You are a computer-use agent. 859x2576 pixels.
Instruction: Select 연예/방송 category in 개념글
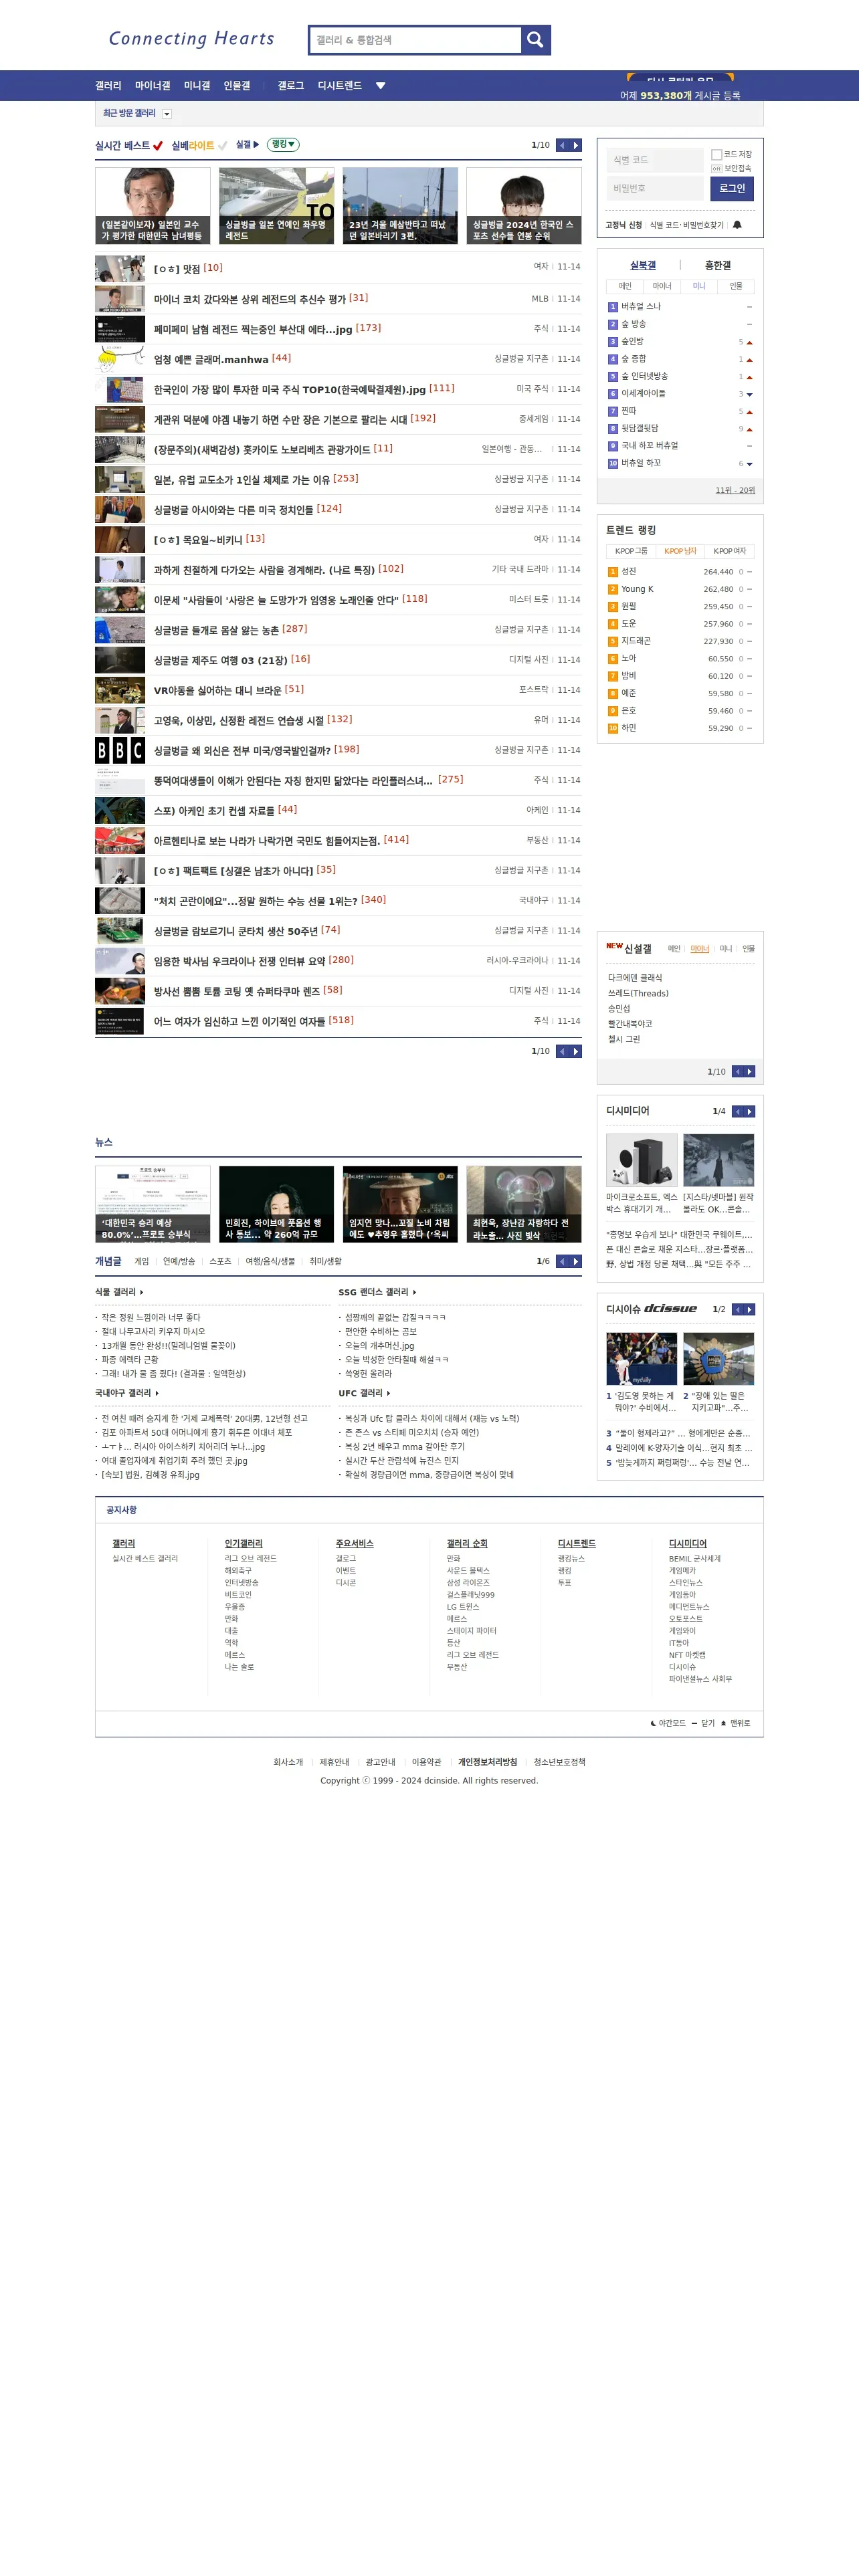pyautogui.click(x=179, y=1262)
